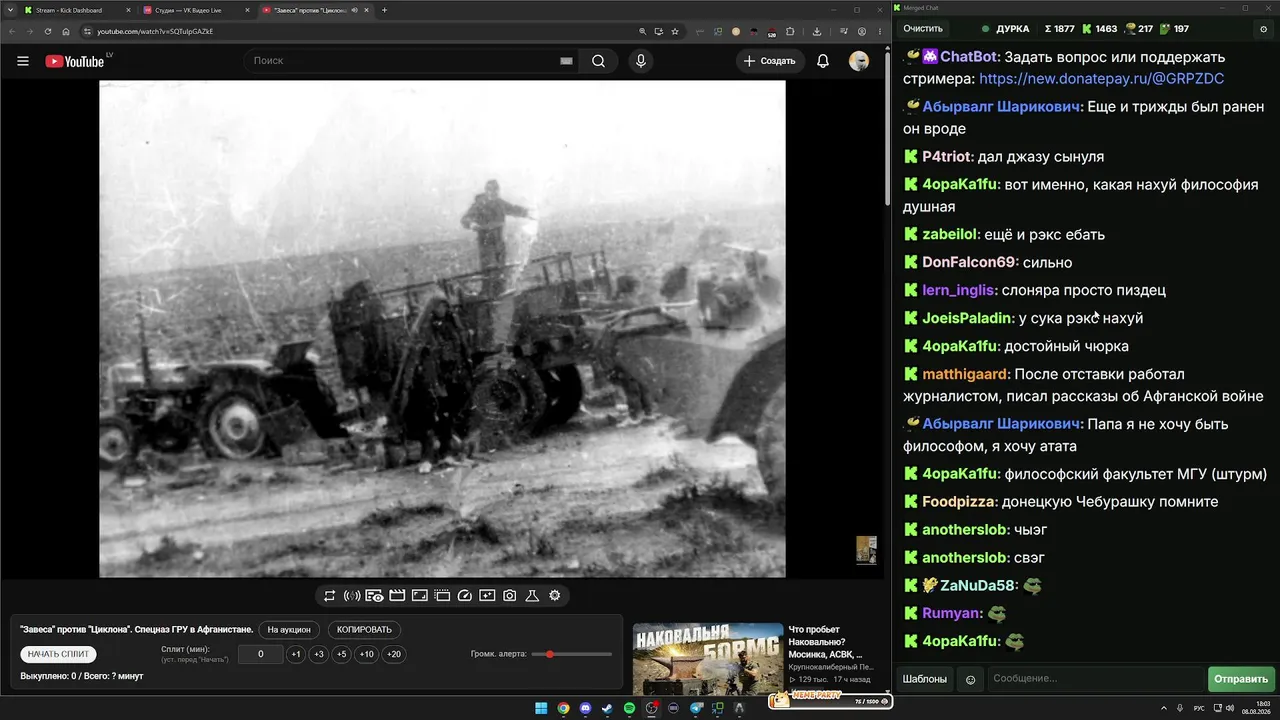
Task: Take a screenshot with camera icon
Action: point(510,596)
